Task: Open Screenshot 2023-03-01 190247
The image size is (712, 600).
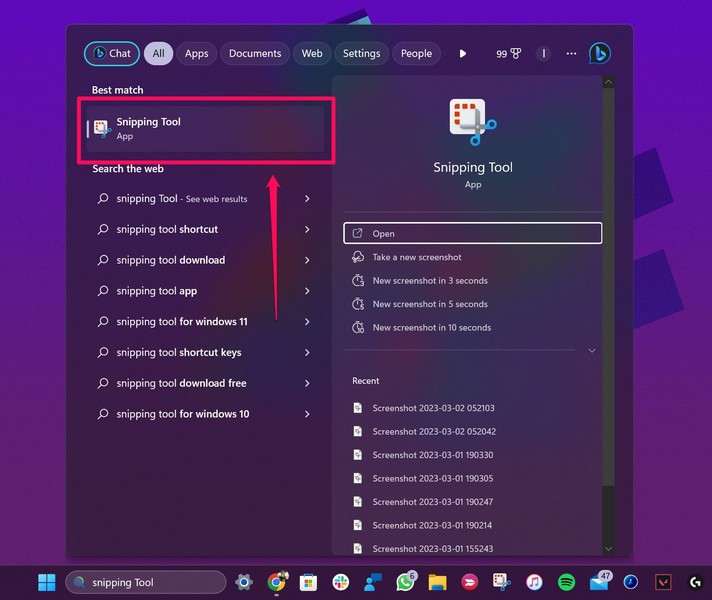Action: click(473, 502)
